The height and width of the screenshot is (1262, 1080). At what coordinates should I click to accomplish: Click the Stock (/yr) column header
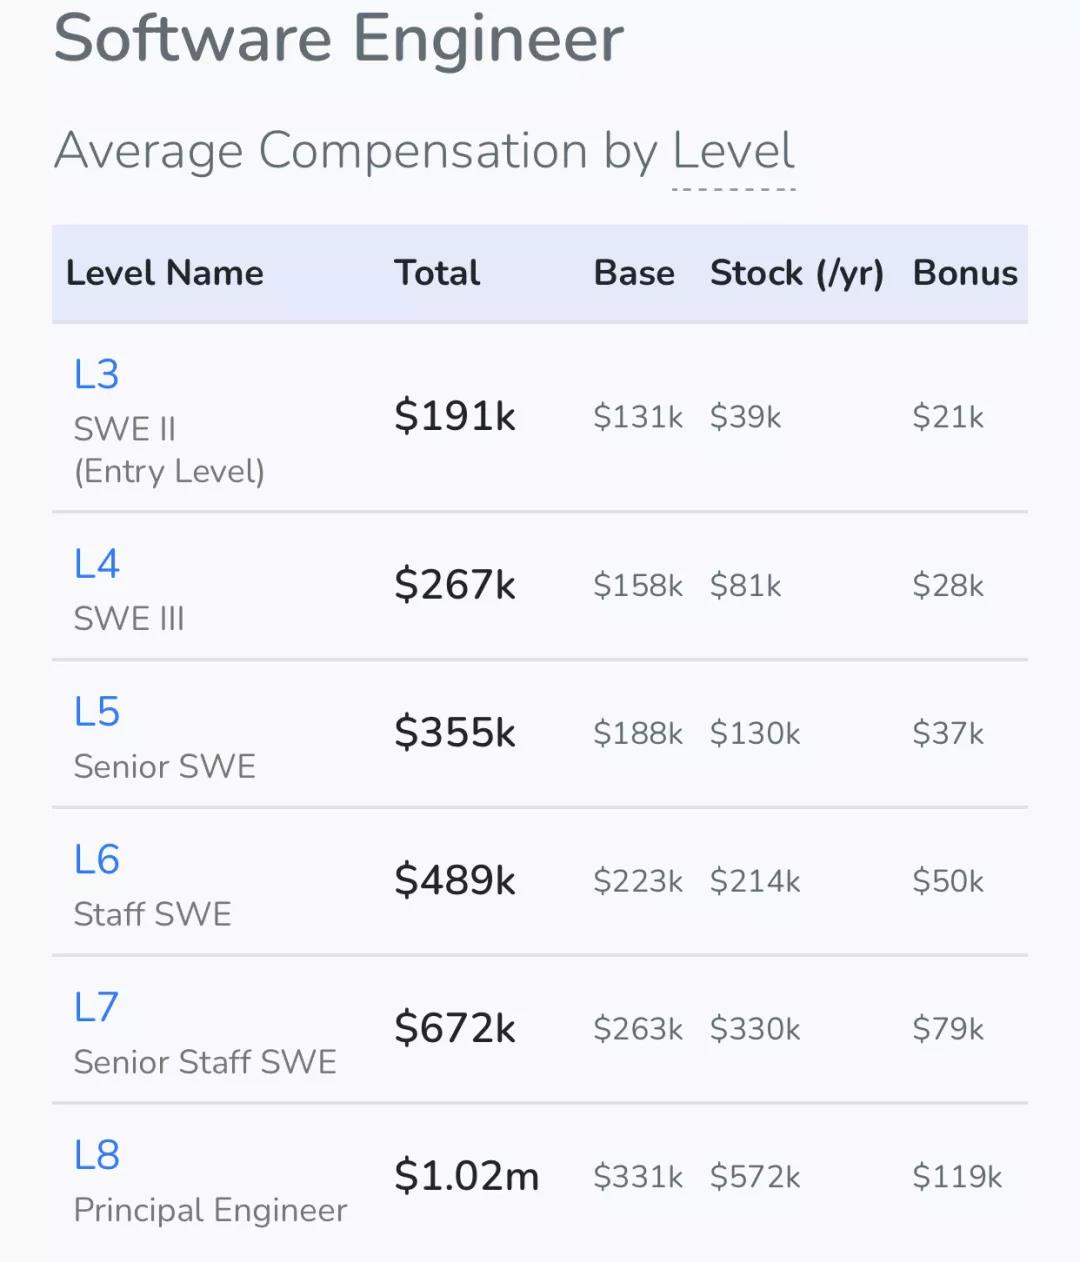(x=797, y=273)
